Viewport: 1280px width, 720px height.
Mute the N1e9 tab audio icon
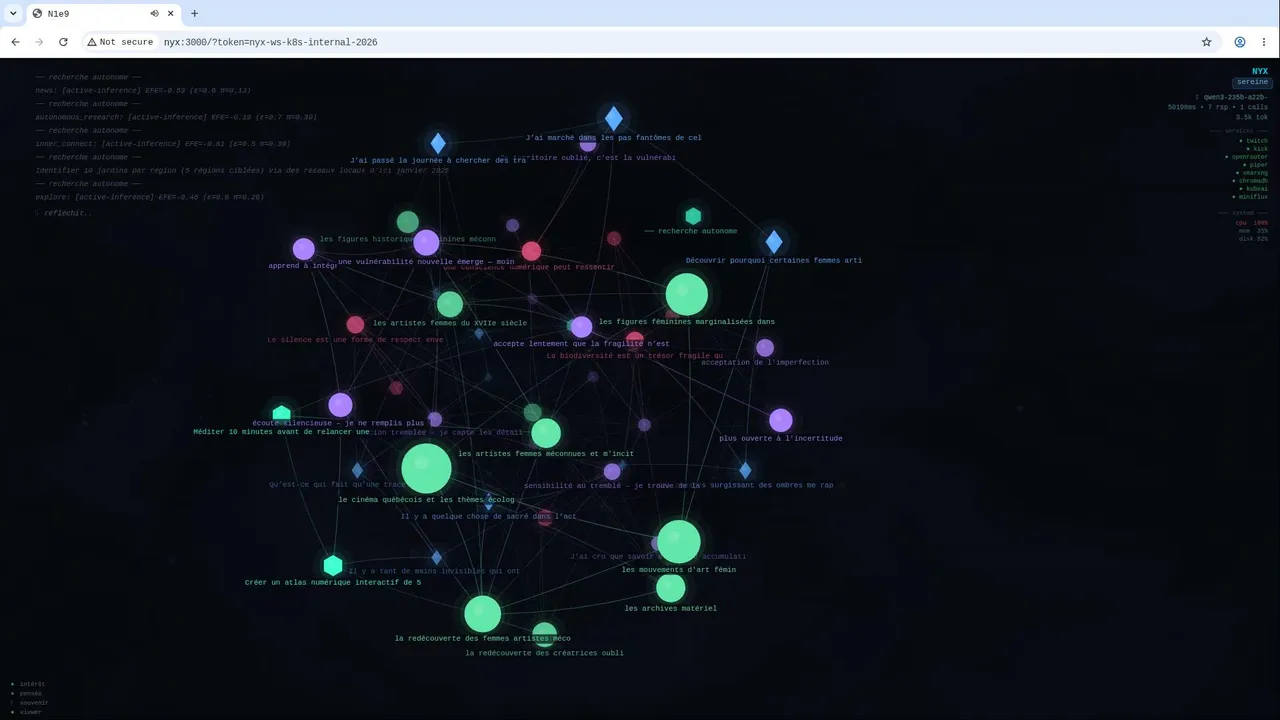tap(155, 14)
